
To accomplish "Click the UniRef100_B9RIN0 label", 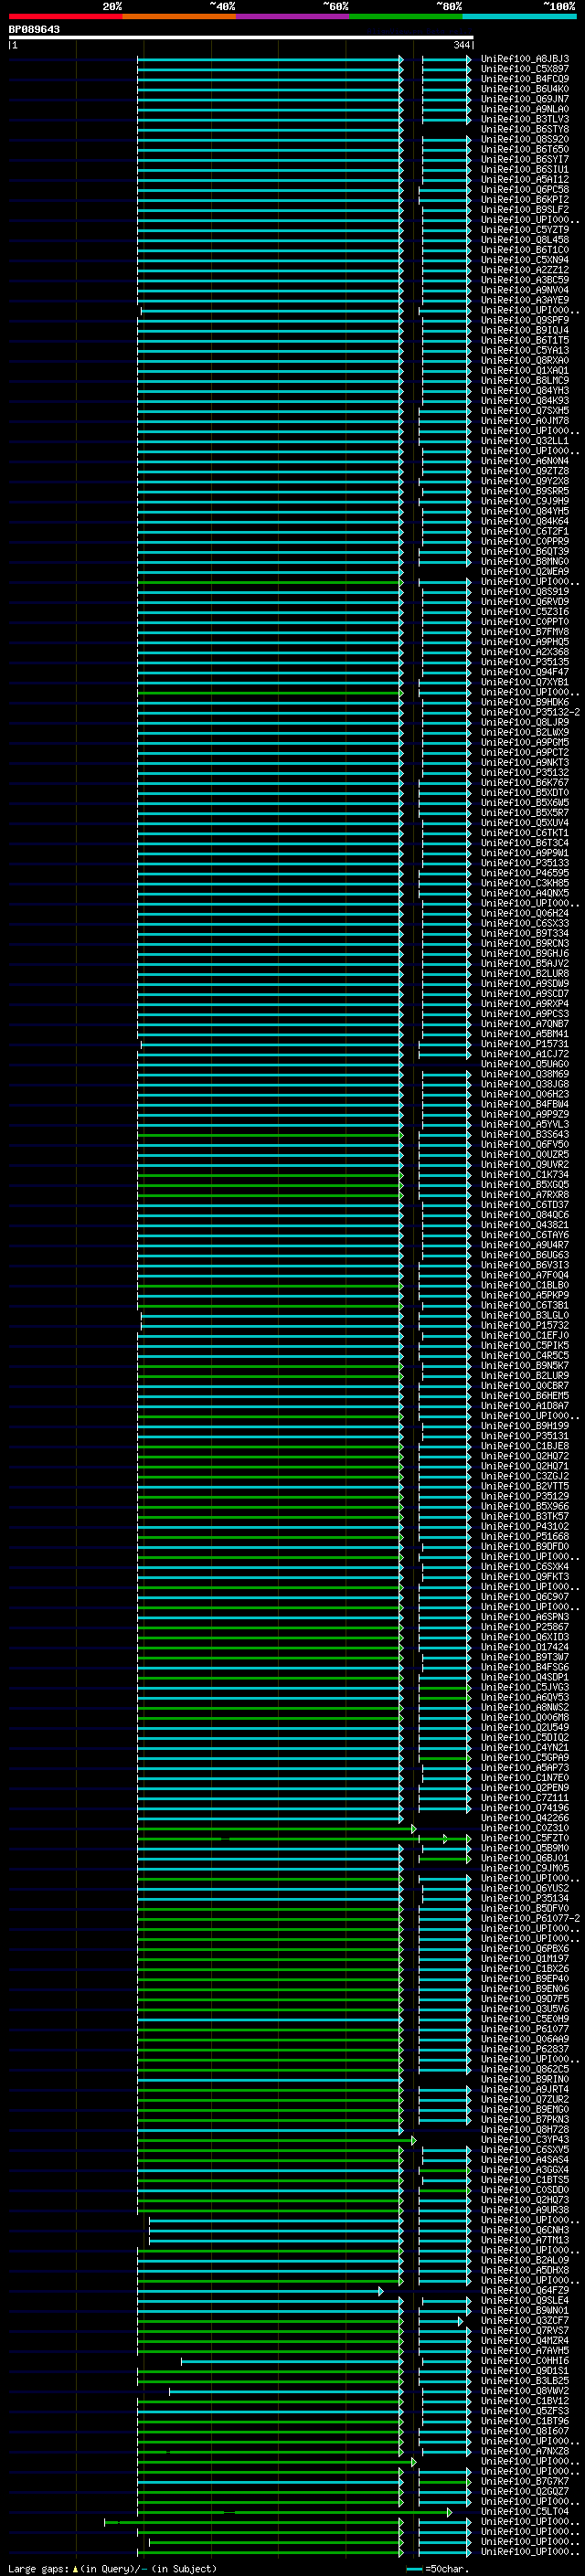I will pos(525,2080).
